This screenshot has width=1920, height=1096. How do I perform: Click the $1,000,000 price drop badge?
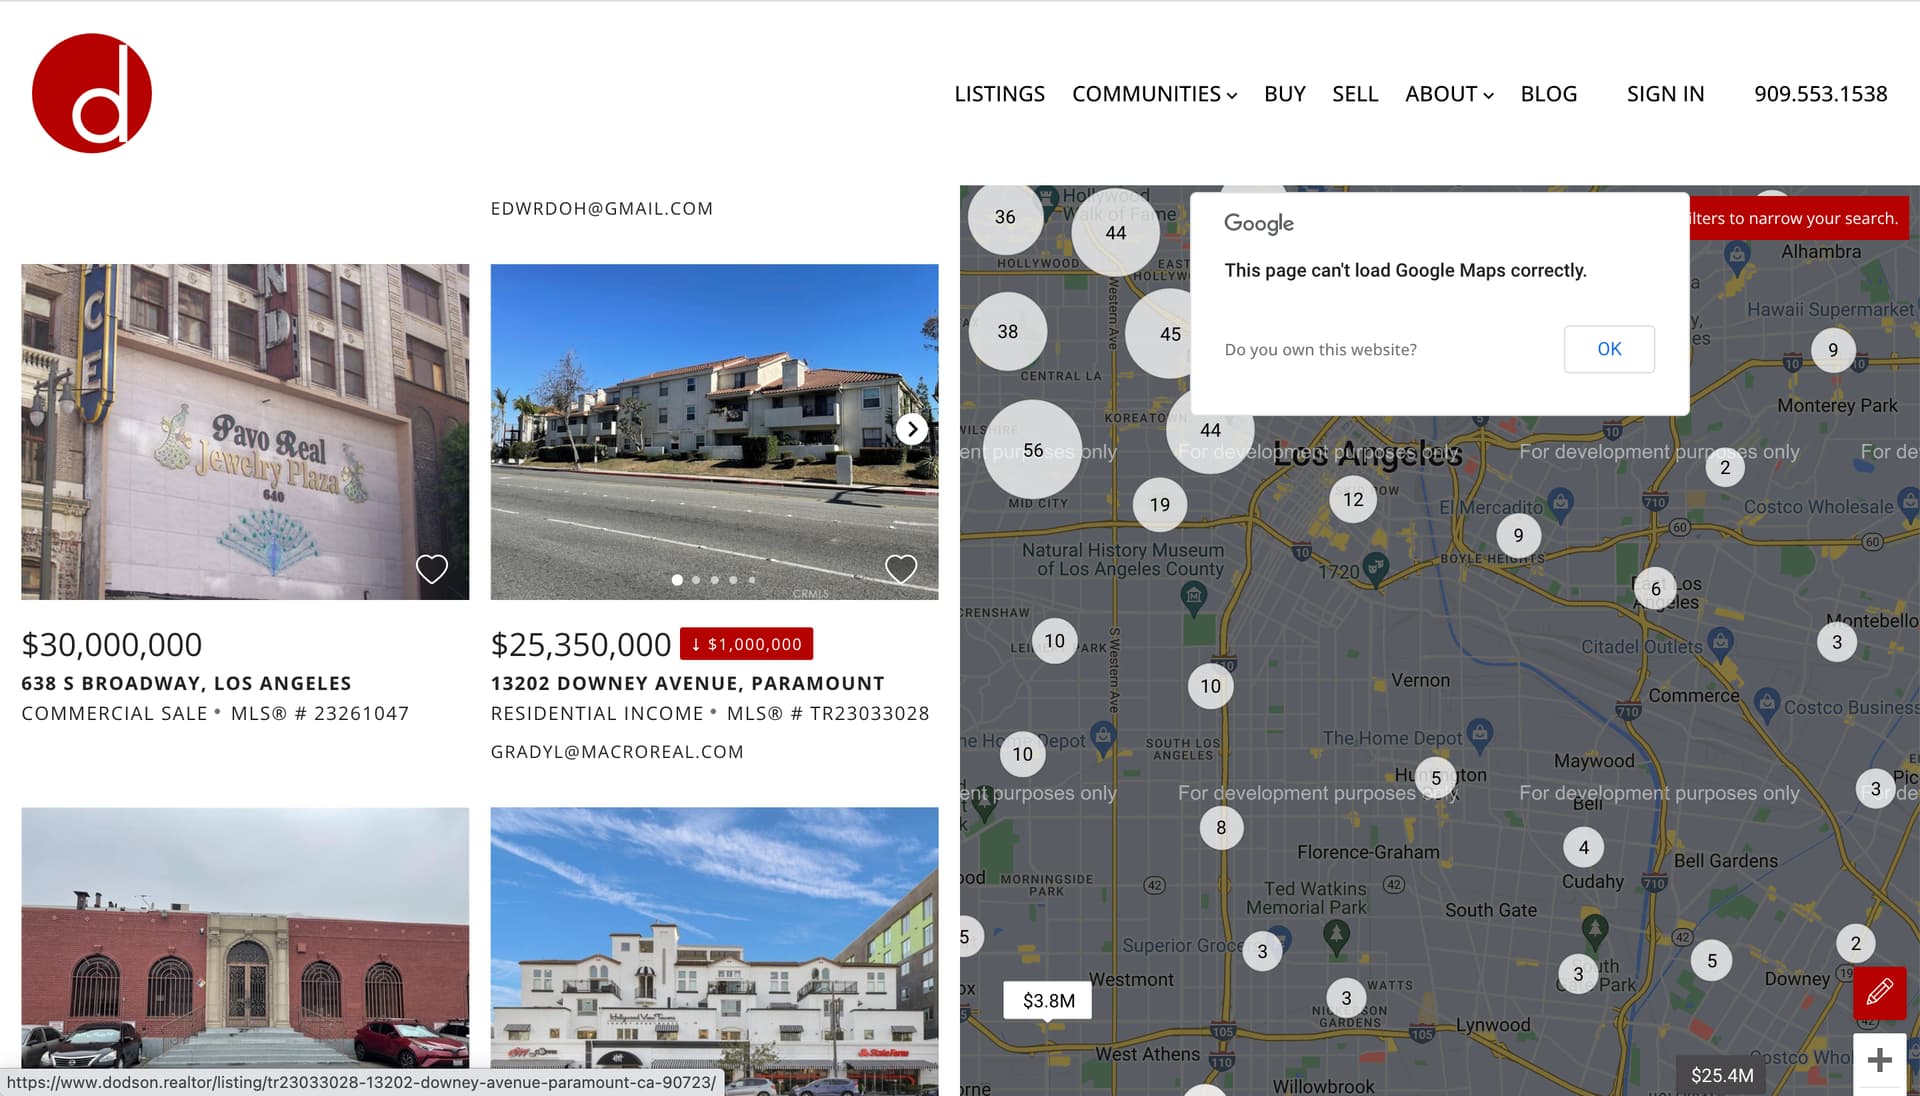[746, 644]
